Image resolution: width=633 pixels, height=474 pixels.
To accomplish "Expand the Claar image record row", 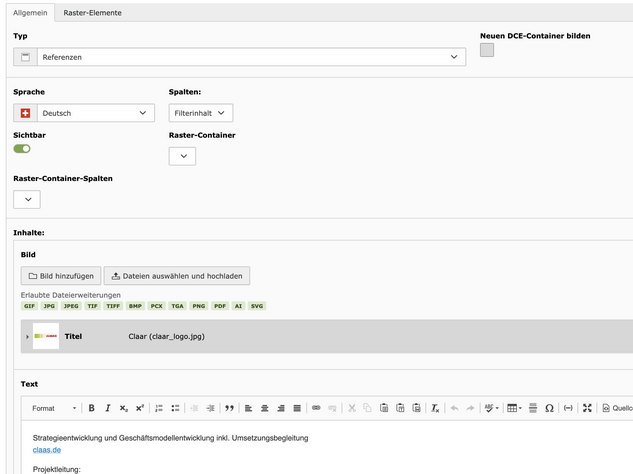I will 27,336.
